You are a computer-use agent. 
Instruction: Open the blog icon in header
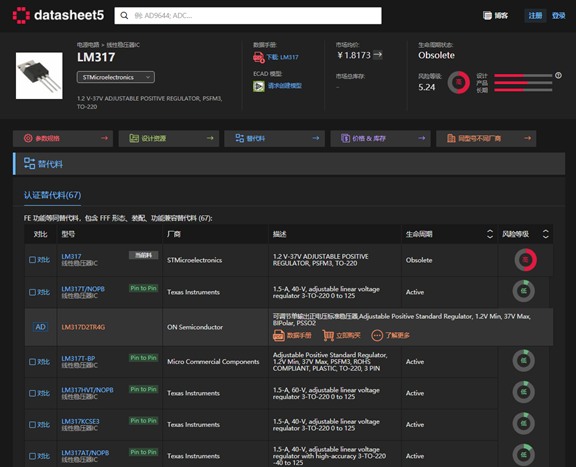(x=487, y=15)
